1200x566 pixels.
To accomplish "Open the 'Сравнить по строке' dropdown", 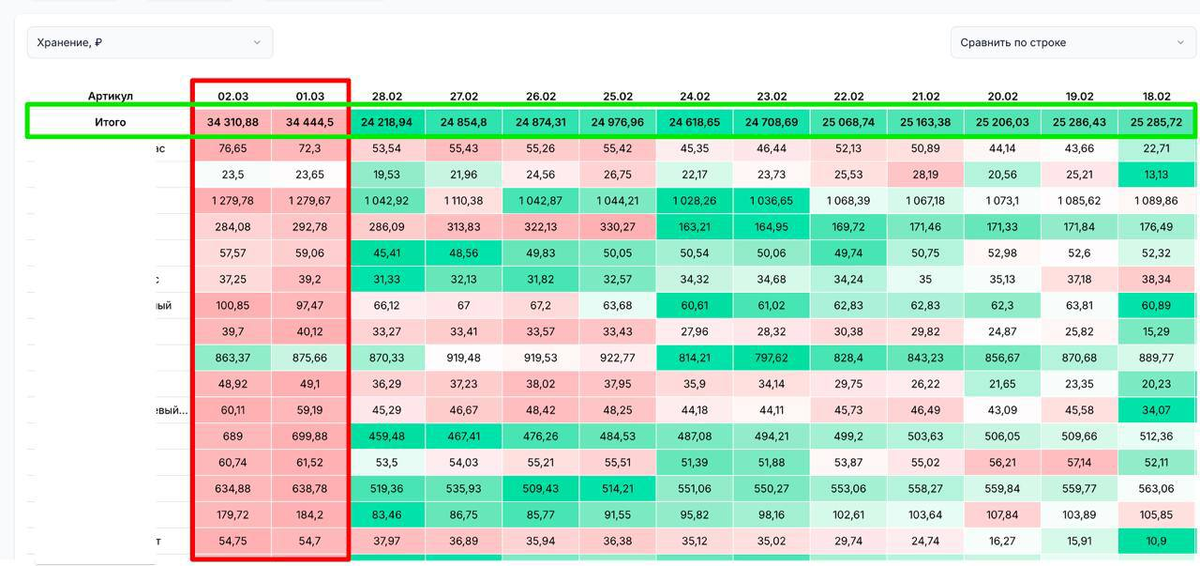I will pos(1073,42).
